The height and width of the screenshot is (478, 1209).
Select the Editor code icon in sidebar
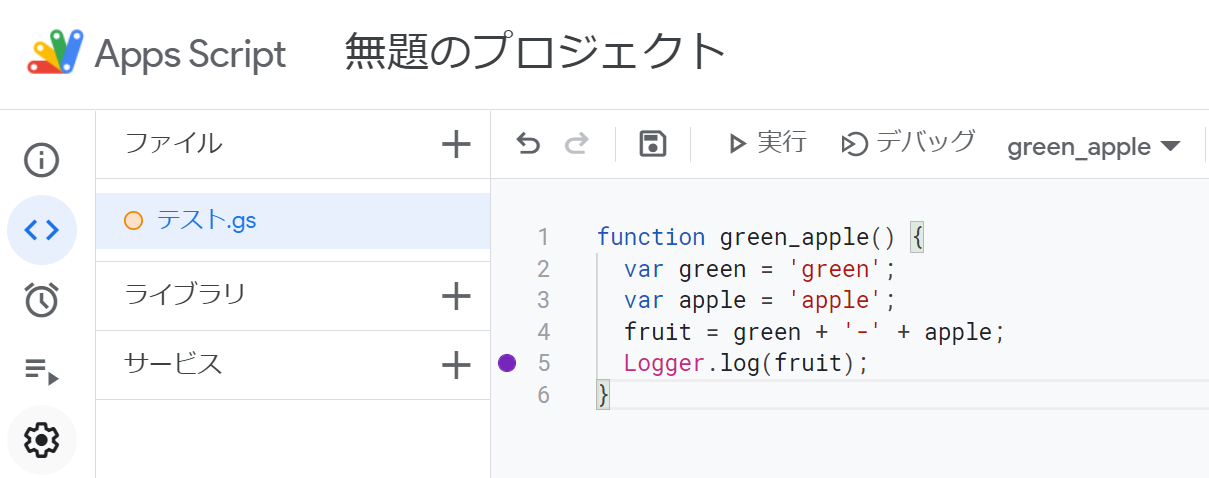point(42,230)
